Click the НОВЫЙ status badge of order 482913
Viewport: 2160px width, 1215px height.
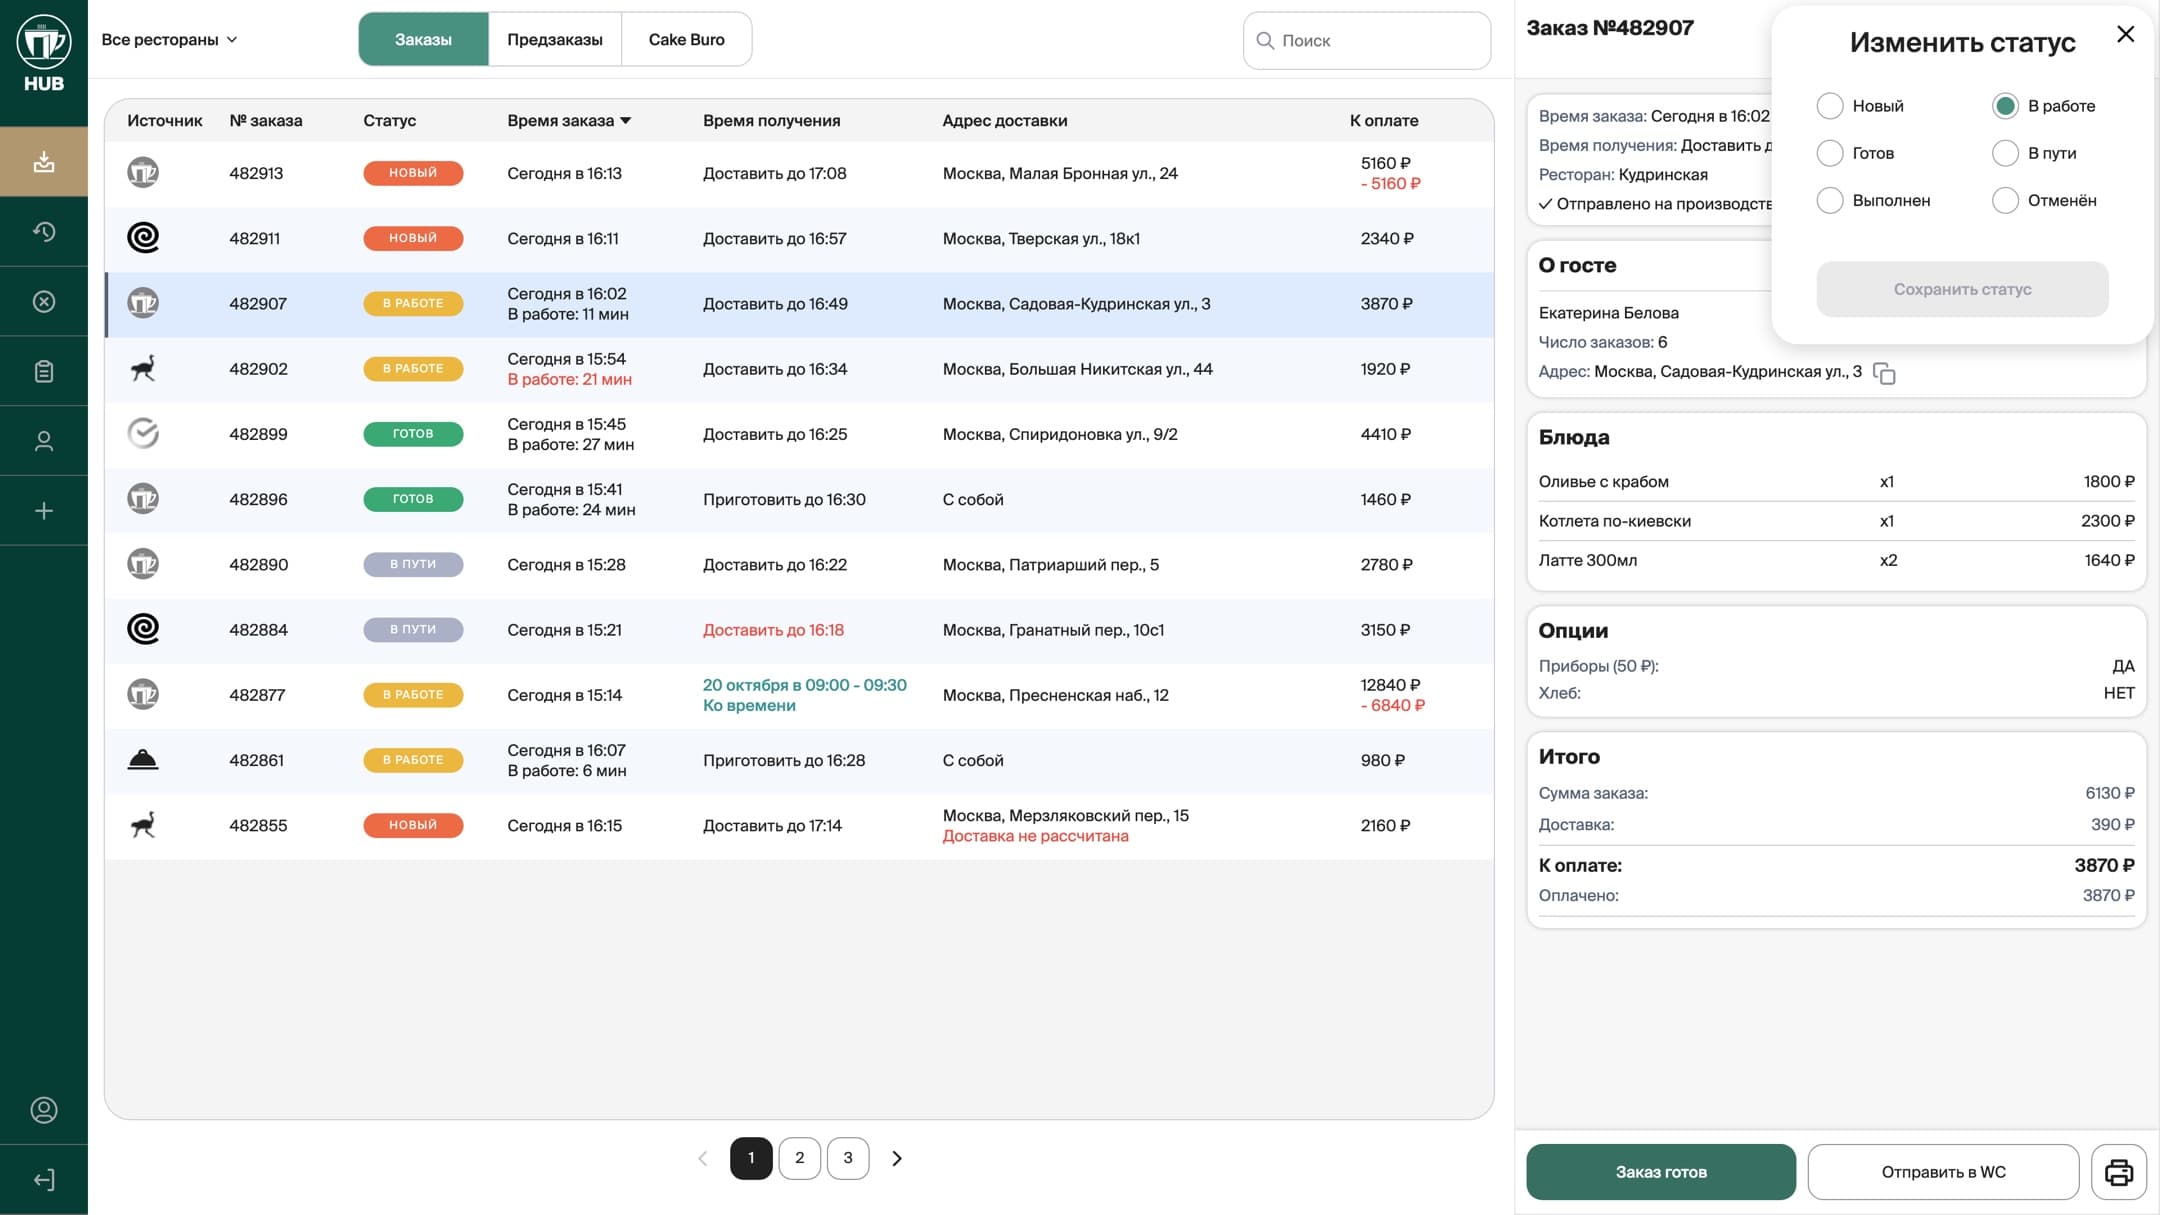click(413, 173)
